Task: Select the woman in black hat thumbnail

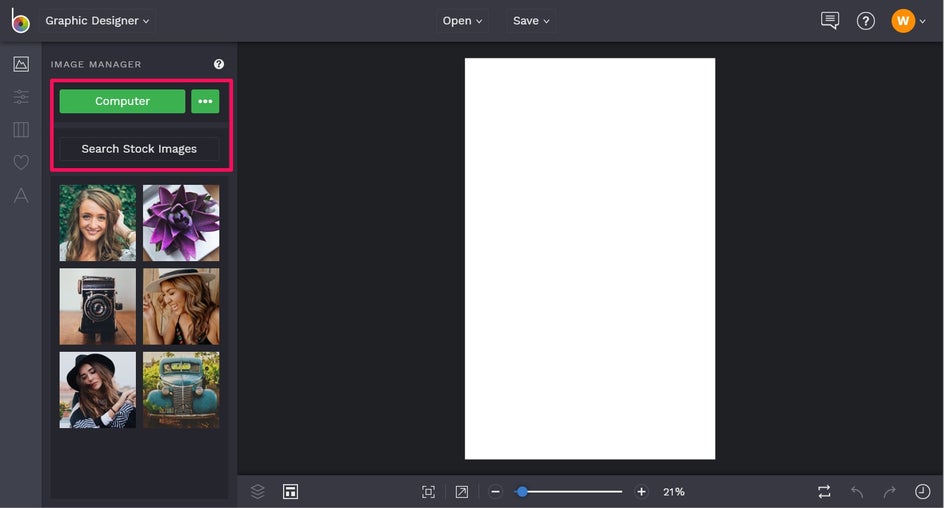Action: click(x=98, y=390)
